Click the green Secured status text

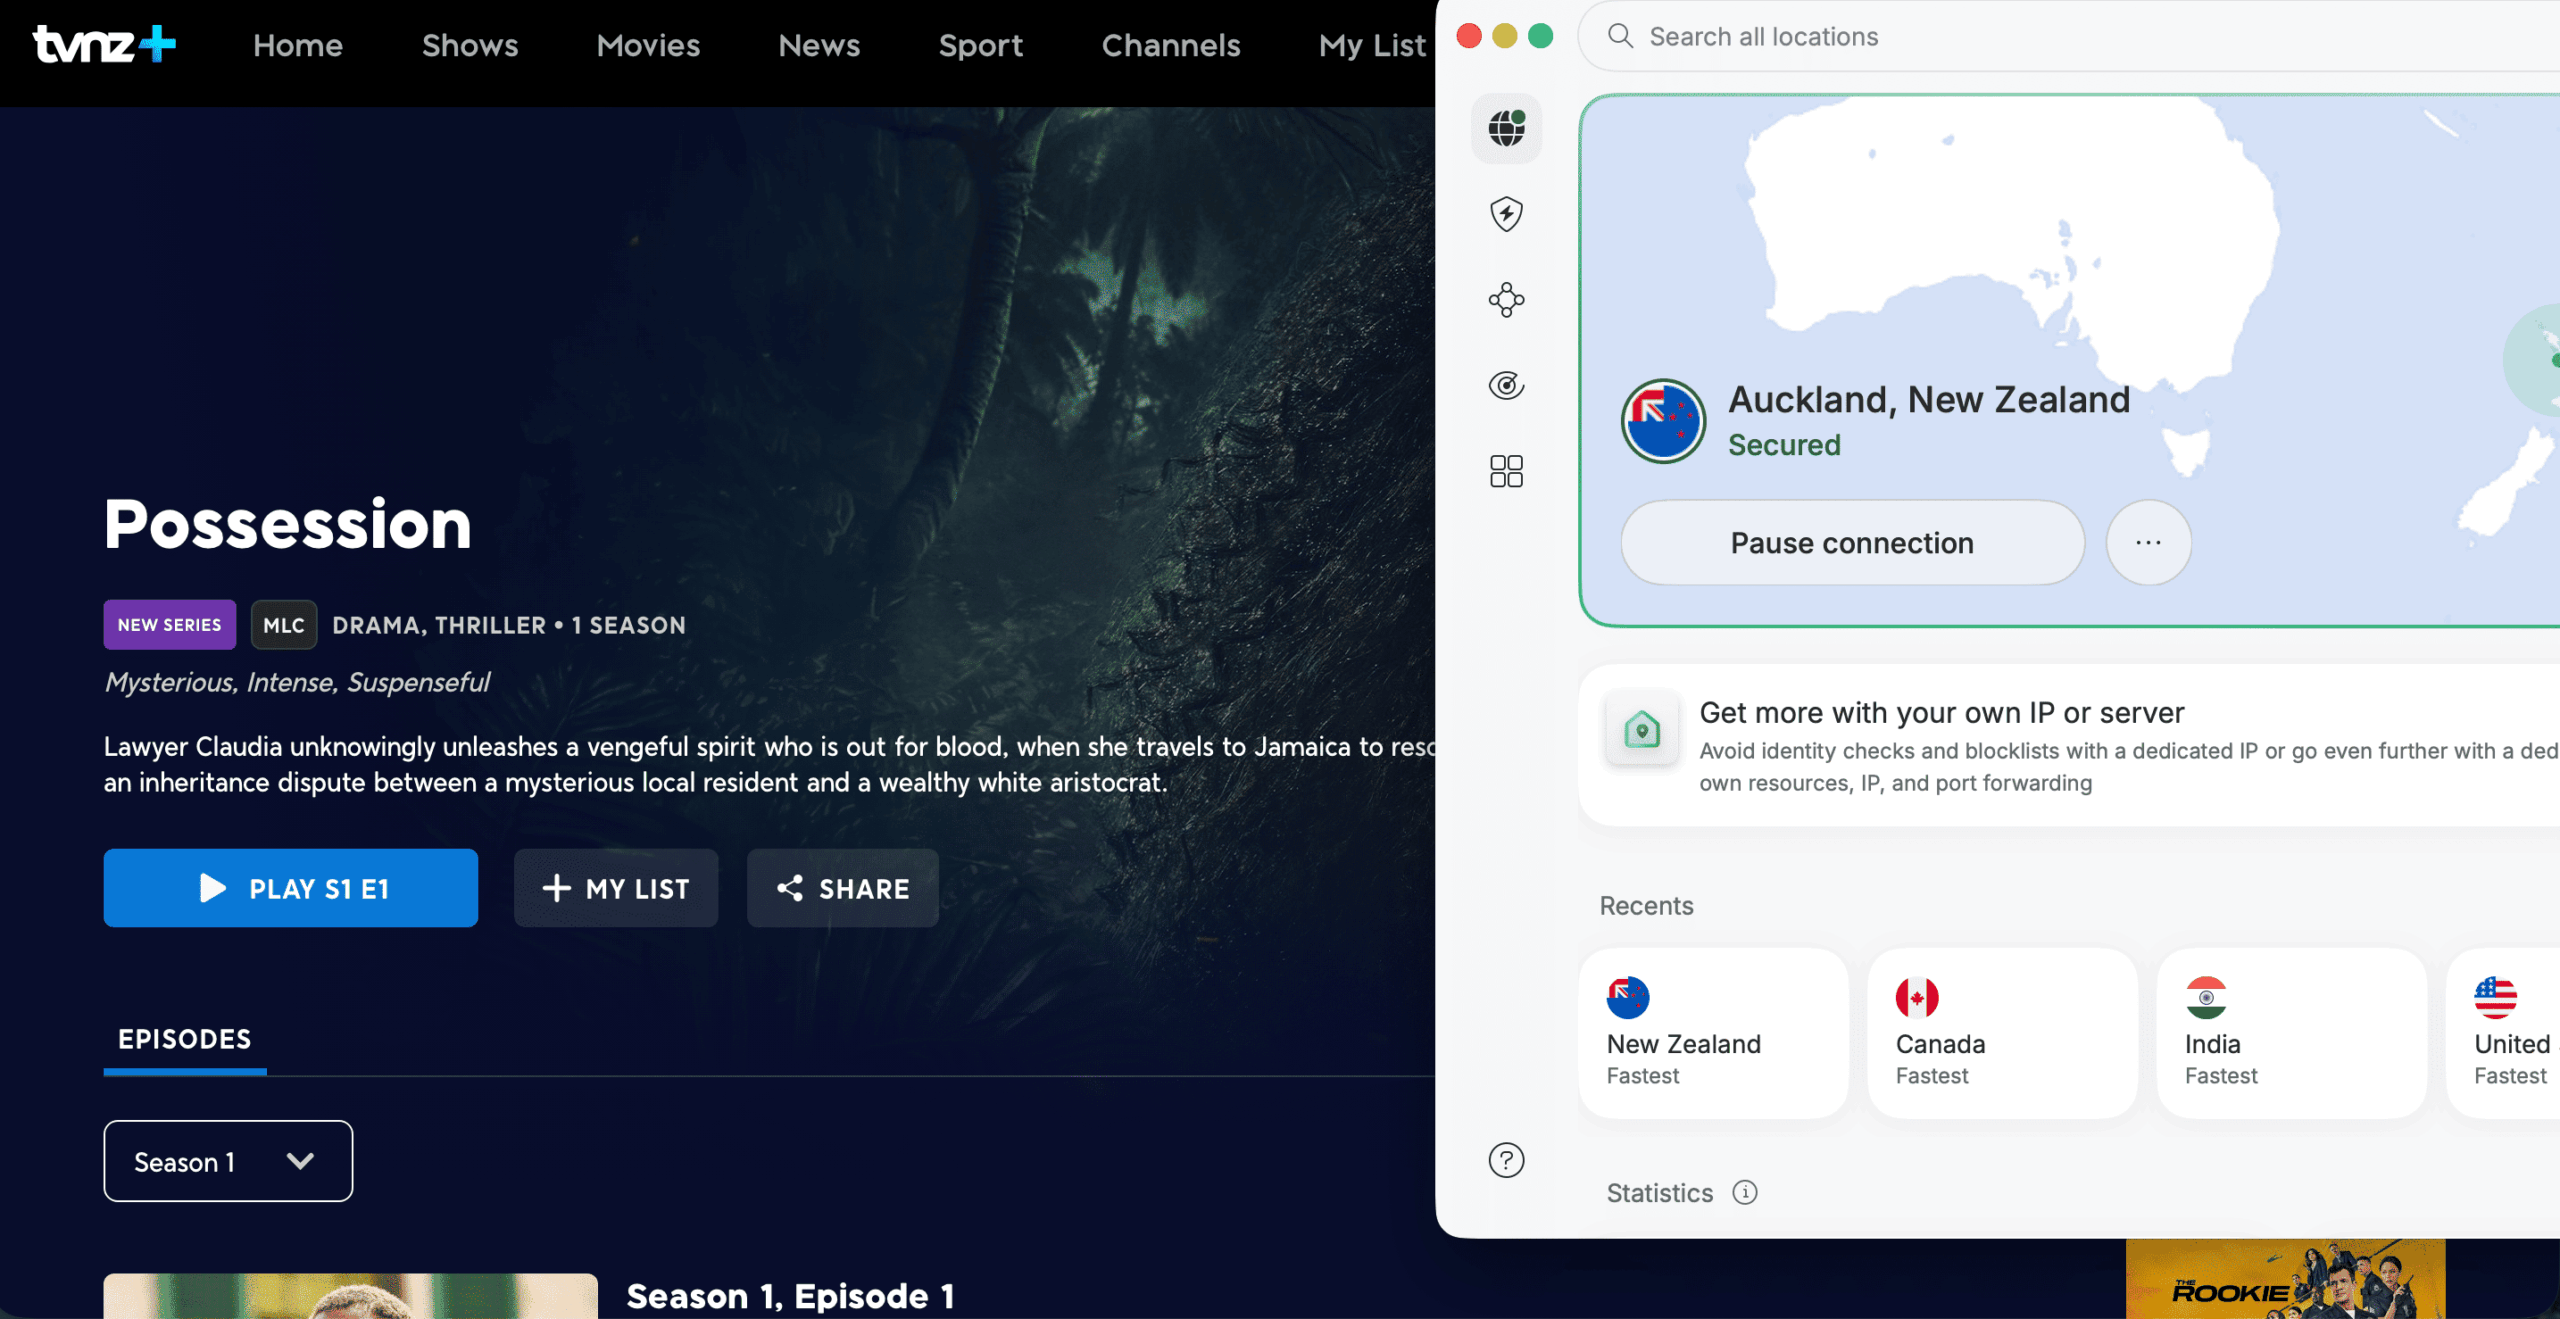click(x=1784, y=445)
